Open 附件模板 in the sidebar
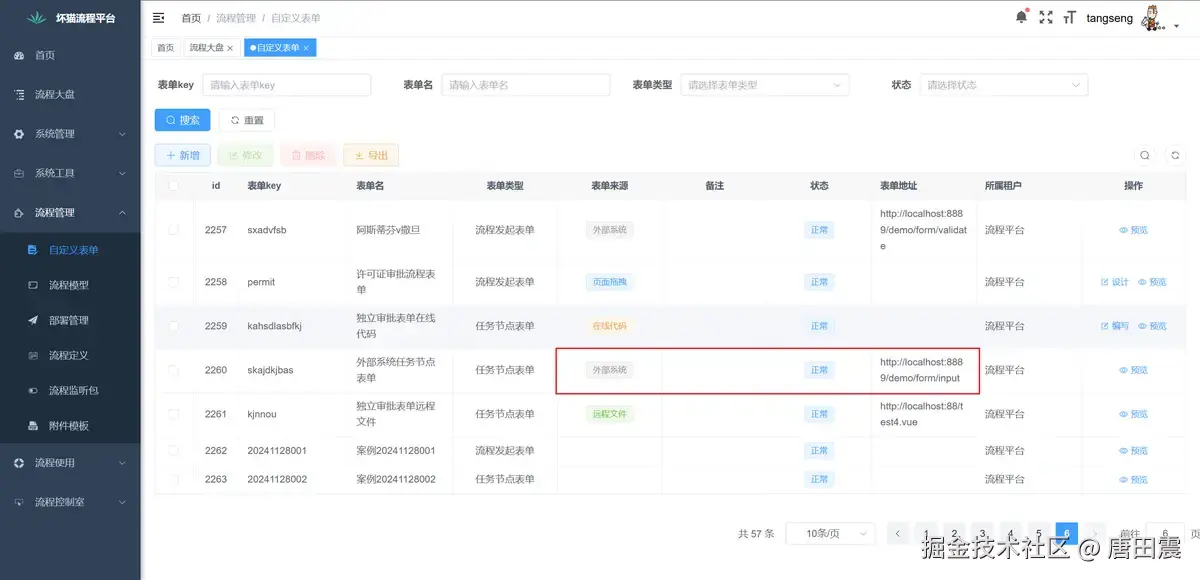 [70, 425]
